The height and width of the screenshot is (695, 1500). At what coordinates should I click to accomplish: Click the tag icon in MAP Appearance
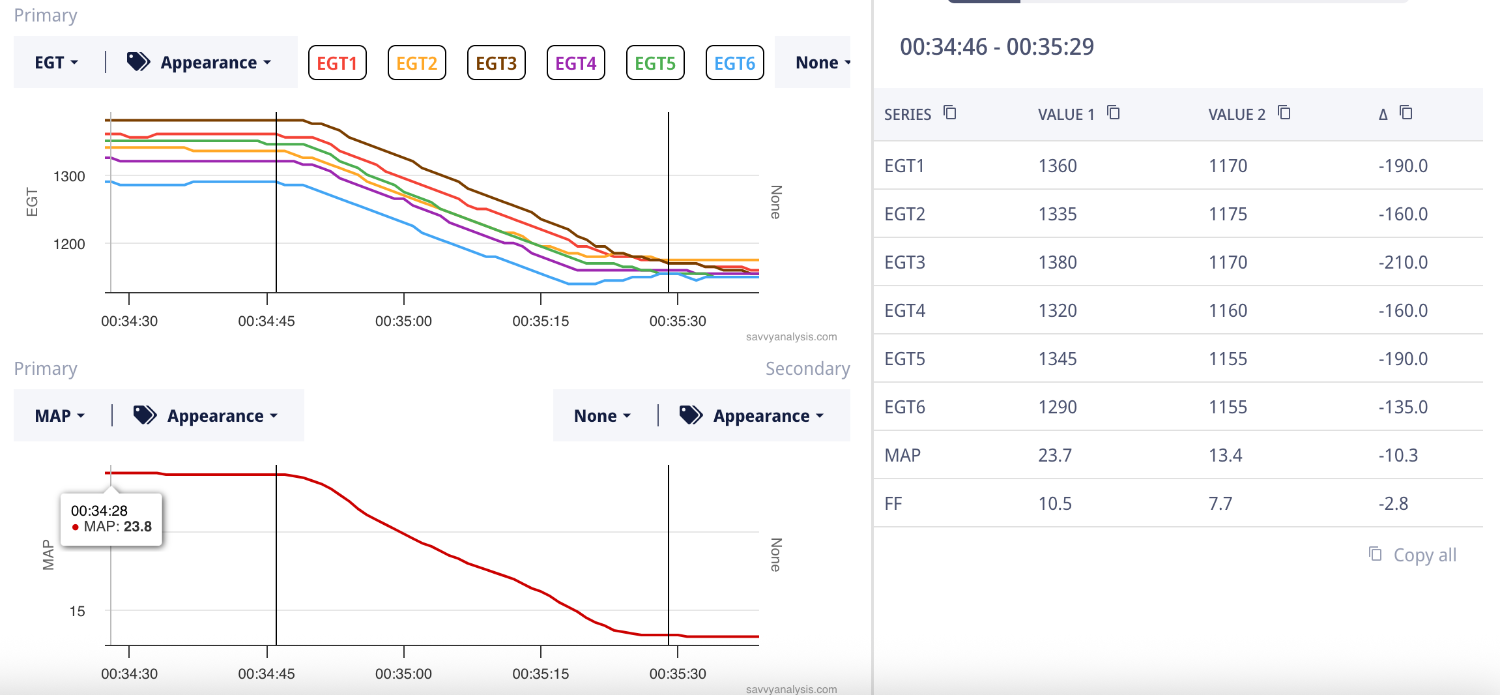click(x=145, y=415)
